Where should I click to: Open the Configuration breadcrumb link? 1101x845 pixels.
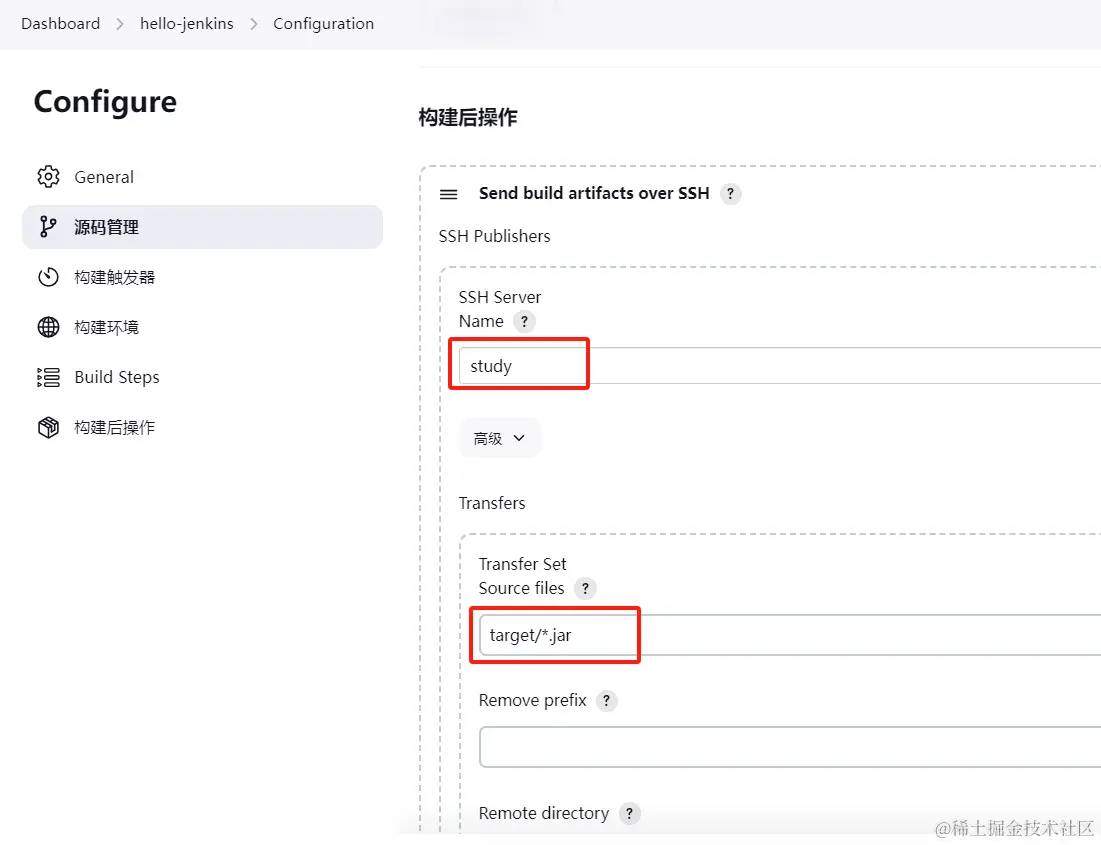[x=324, y=24]
